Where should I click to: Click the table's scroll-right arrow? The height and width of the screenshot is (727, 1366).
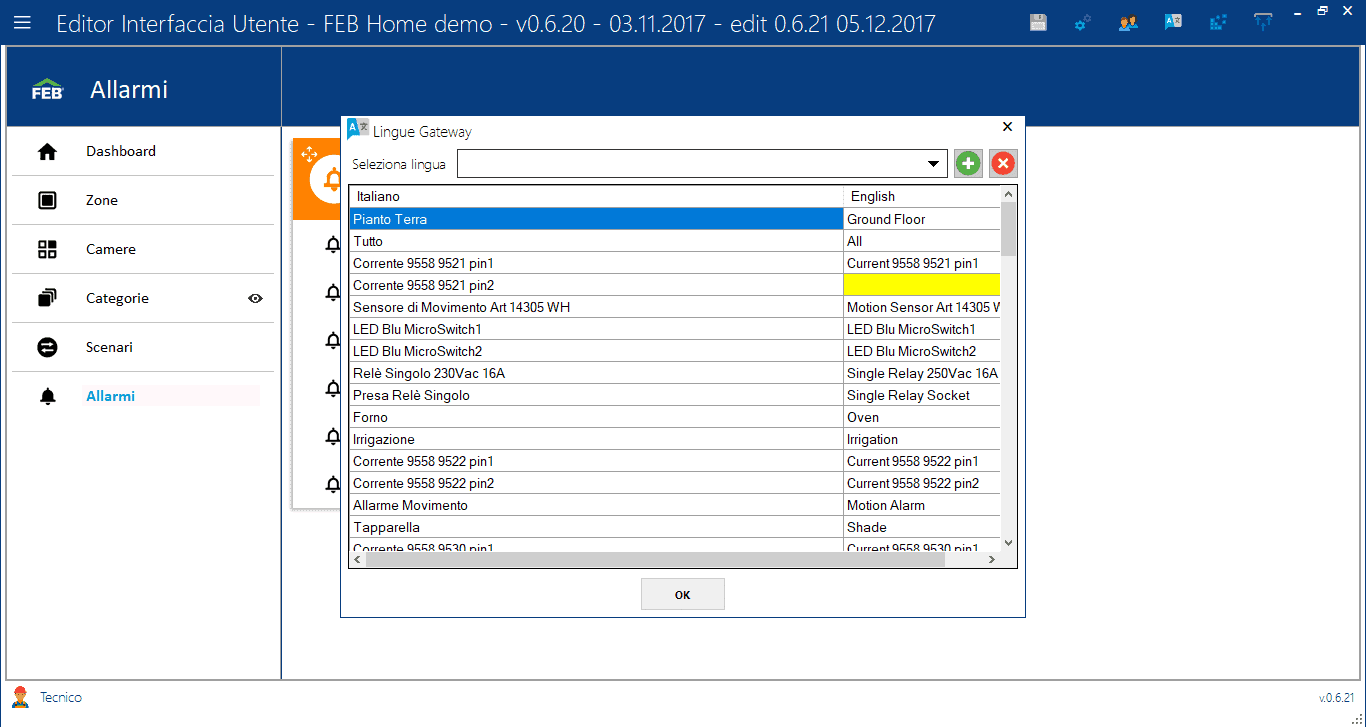point(992,560)
